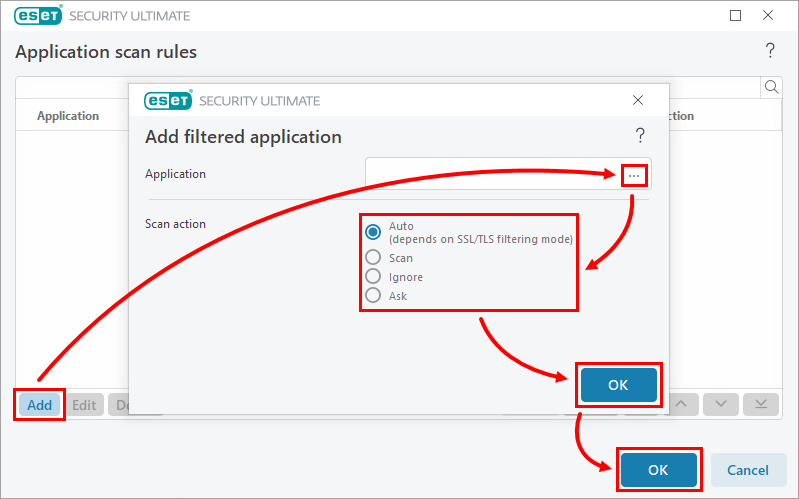Viewport: 799px width, 499px height.
Task: Click the Application column header
Action: (68, 116)
